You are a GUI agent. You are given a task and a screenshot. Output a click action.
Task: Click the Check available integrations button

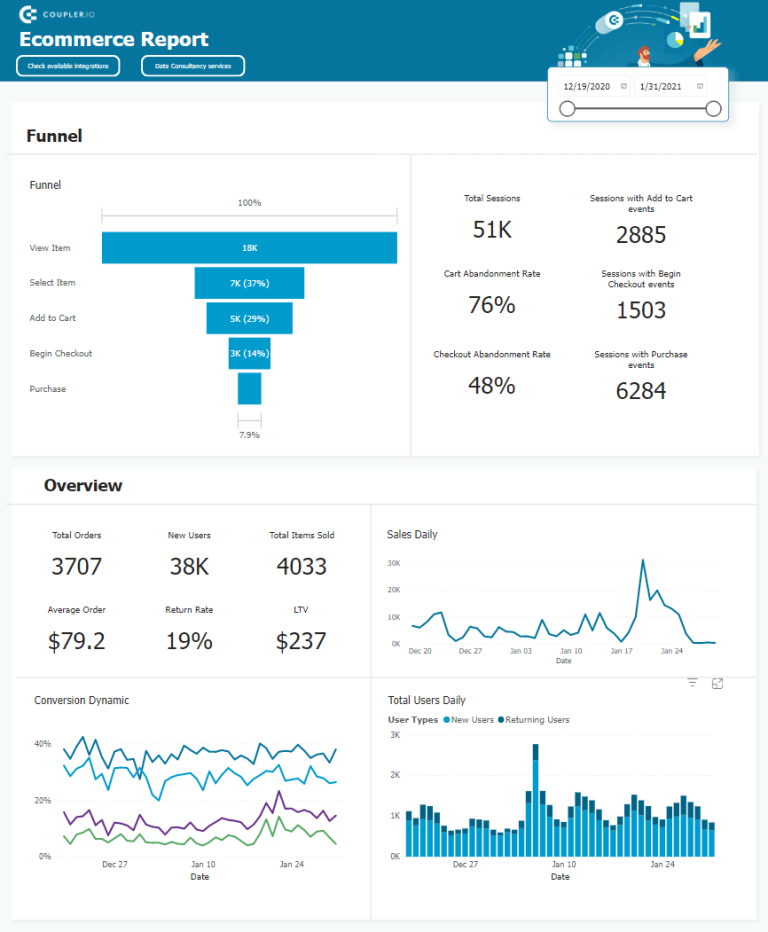click(68, 66)
